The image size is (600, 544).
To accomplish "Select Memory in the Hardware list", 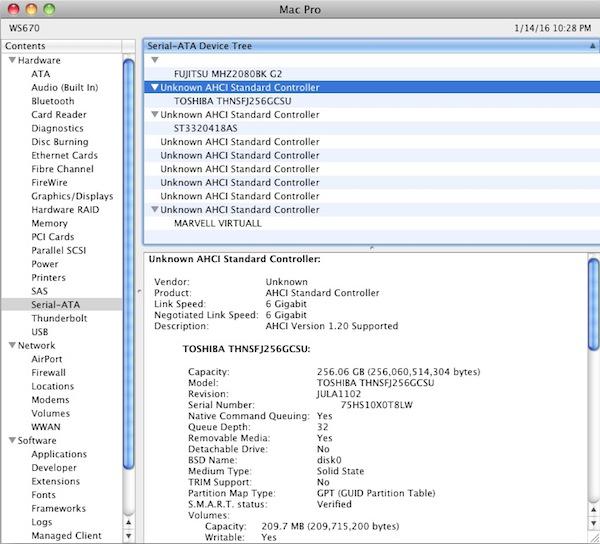I will 49,223.
